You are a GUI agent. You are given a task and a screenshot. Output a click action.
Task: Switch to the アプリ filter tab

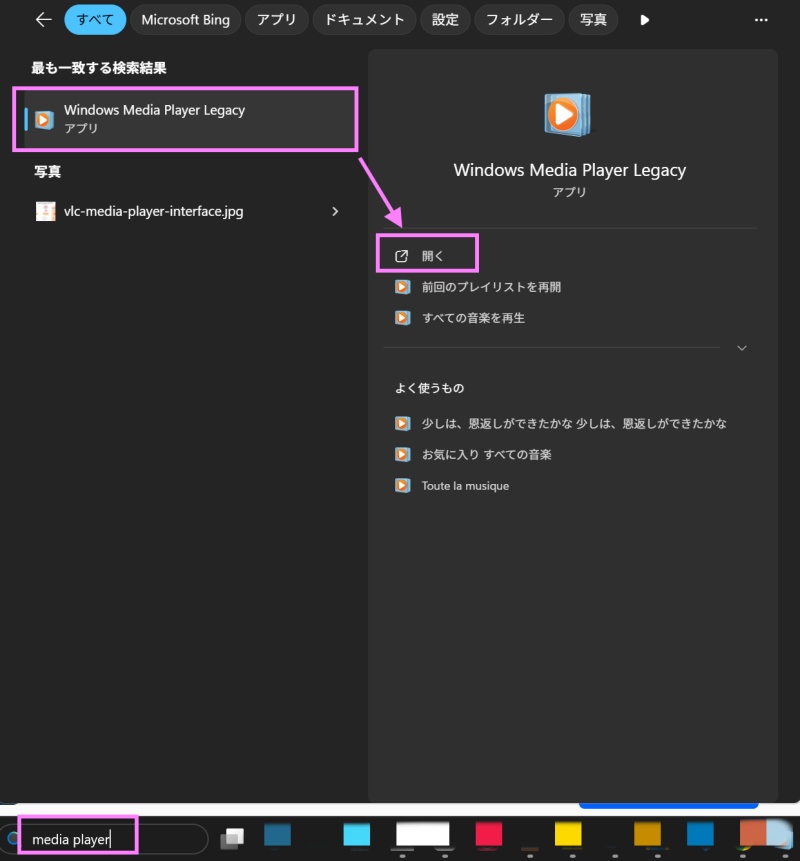point(276,20)
